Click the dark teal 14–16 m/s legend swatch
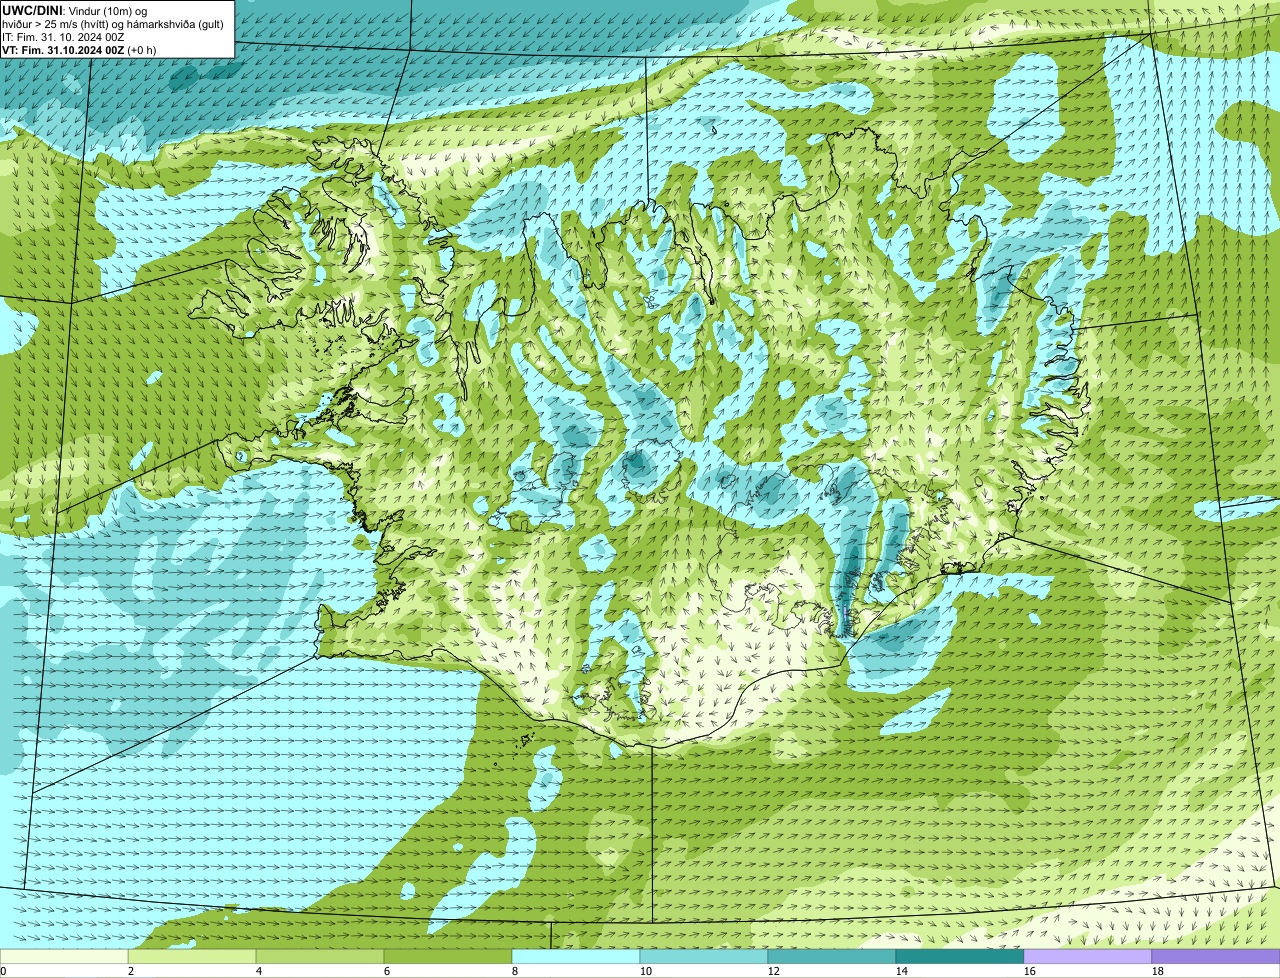 pyautogui.click(x=960, y=956)
